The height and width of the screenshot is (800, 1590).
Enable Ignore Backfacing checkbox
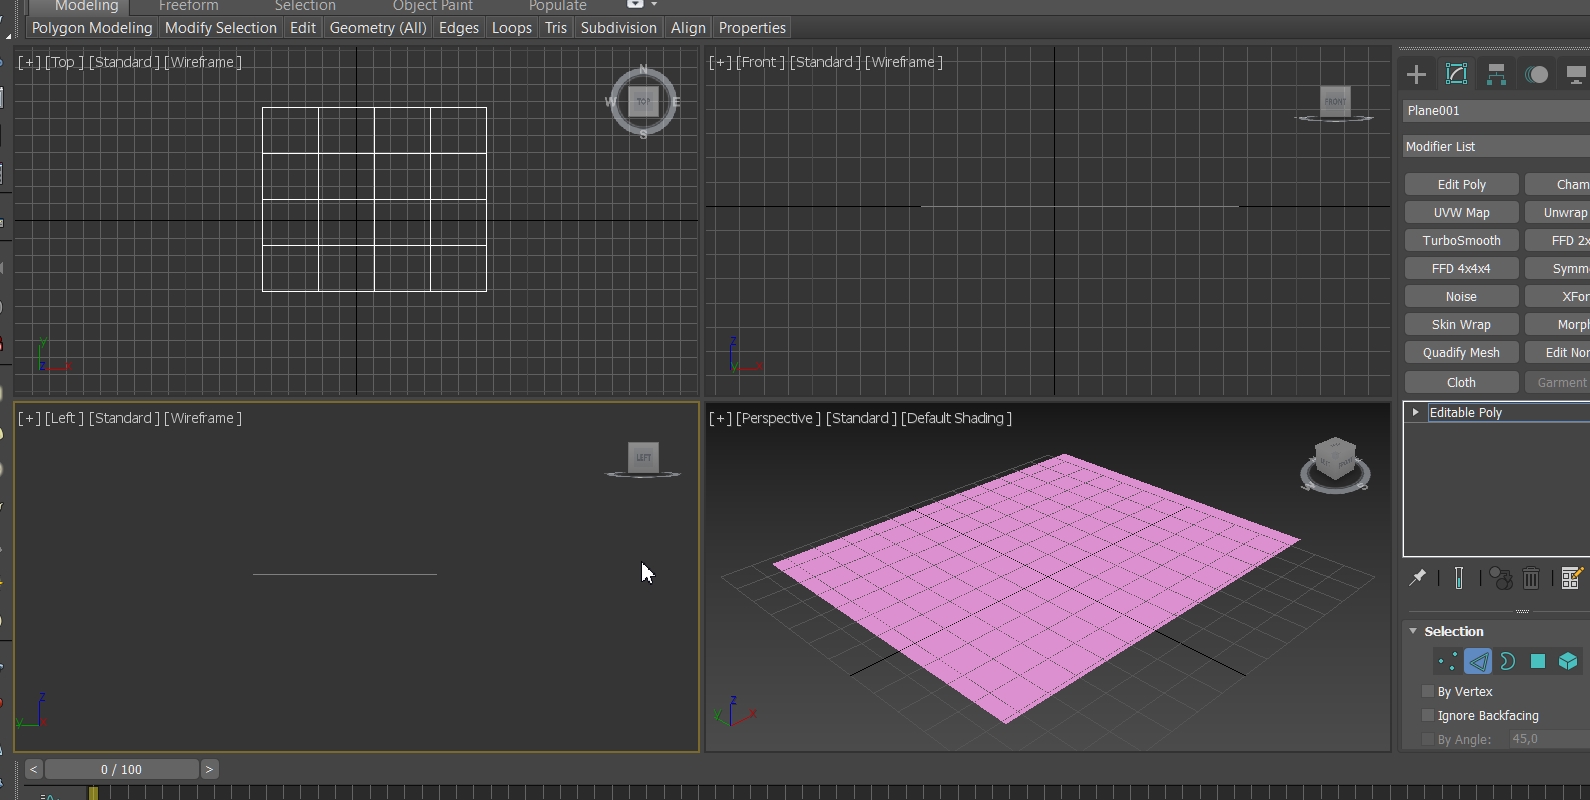[1428, 715]
